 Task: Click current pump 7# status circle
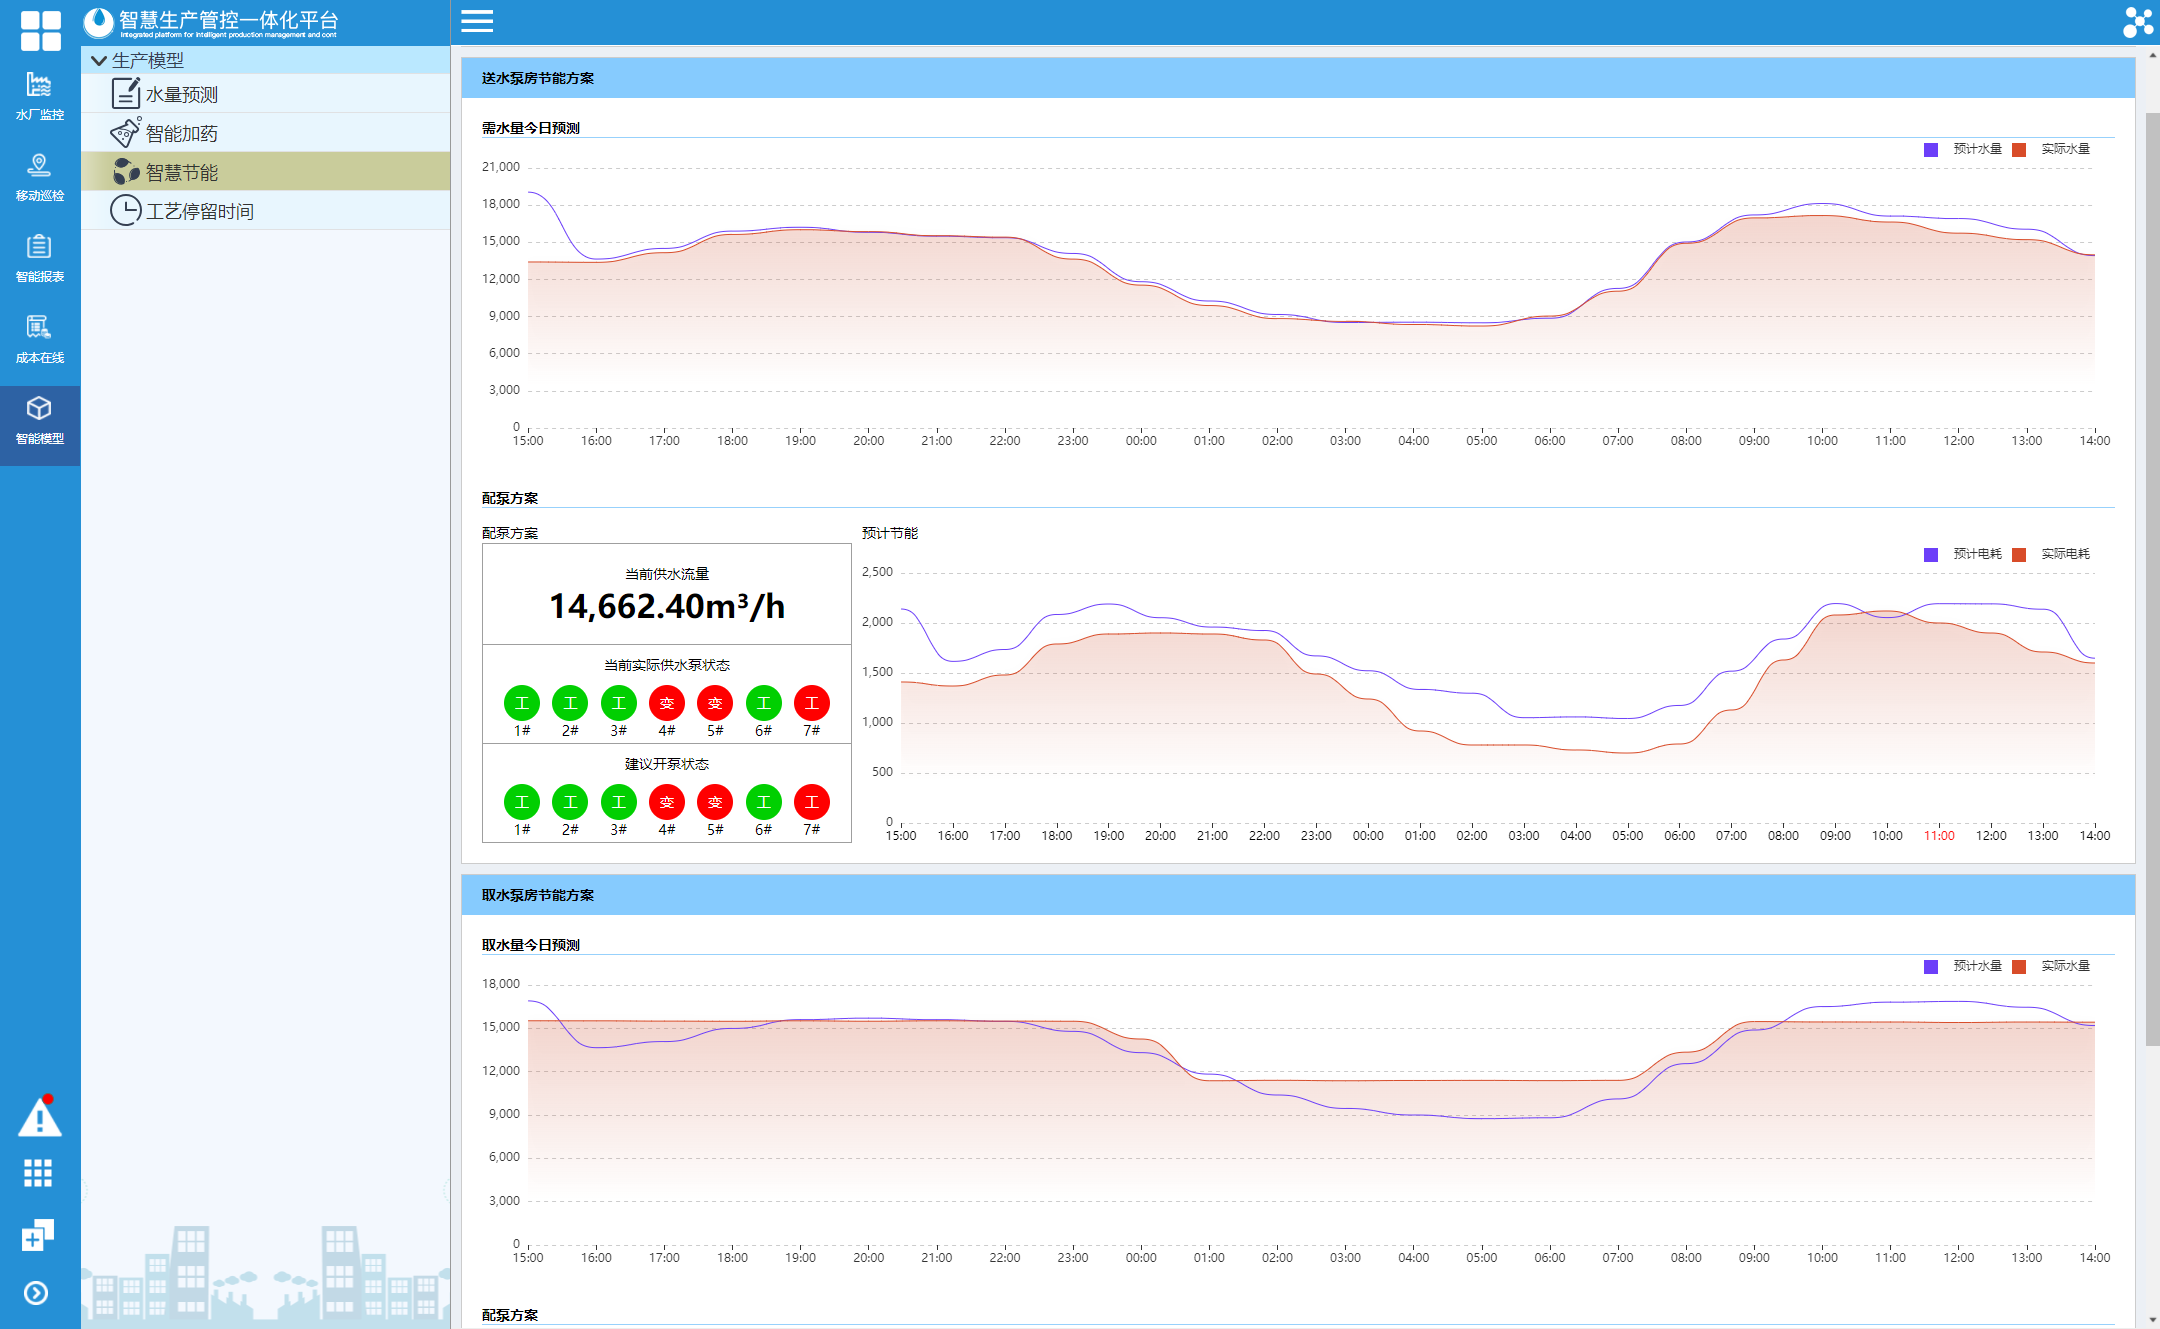tap(811, 703)
